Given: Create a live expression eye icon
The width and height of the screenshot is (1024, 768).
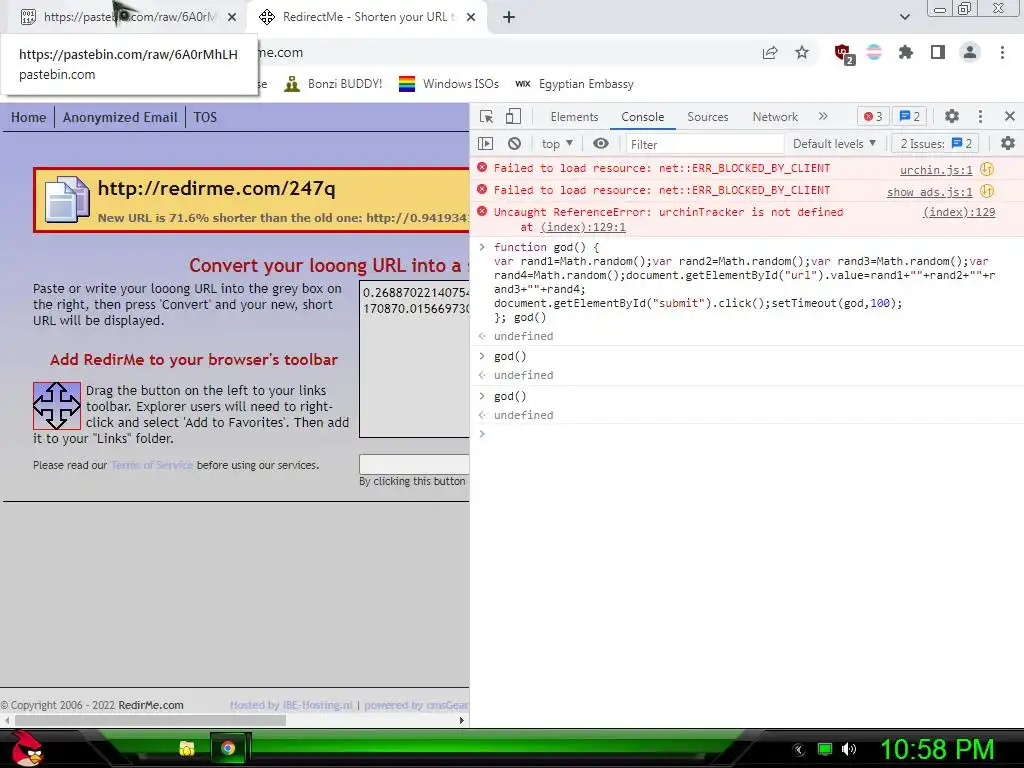Looking at the screenshot, I should (x=601, y=144).
